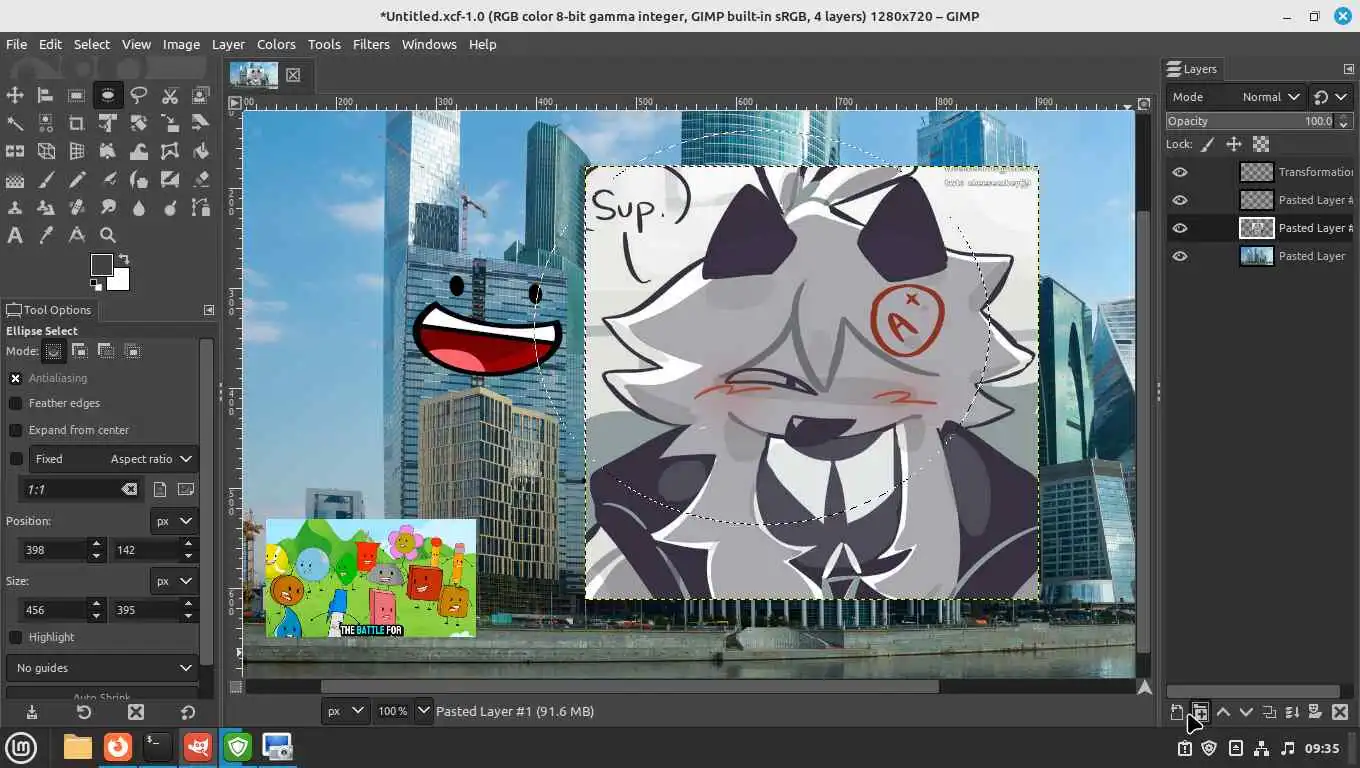Open the Tool Options panel menu
This screenshot has width=1360, height=768.
coord(208,310)
